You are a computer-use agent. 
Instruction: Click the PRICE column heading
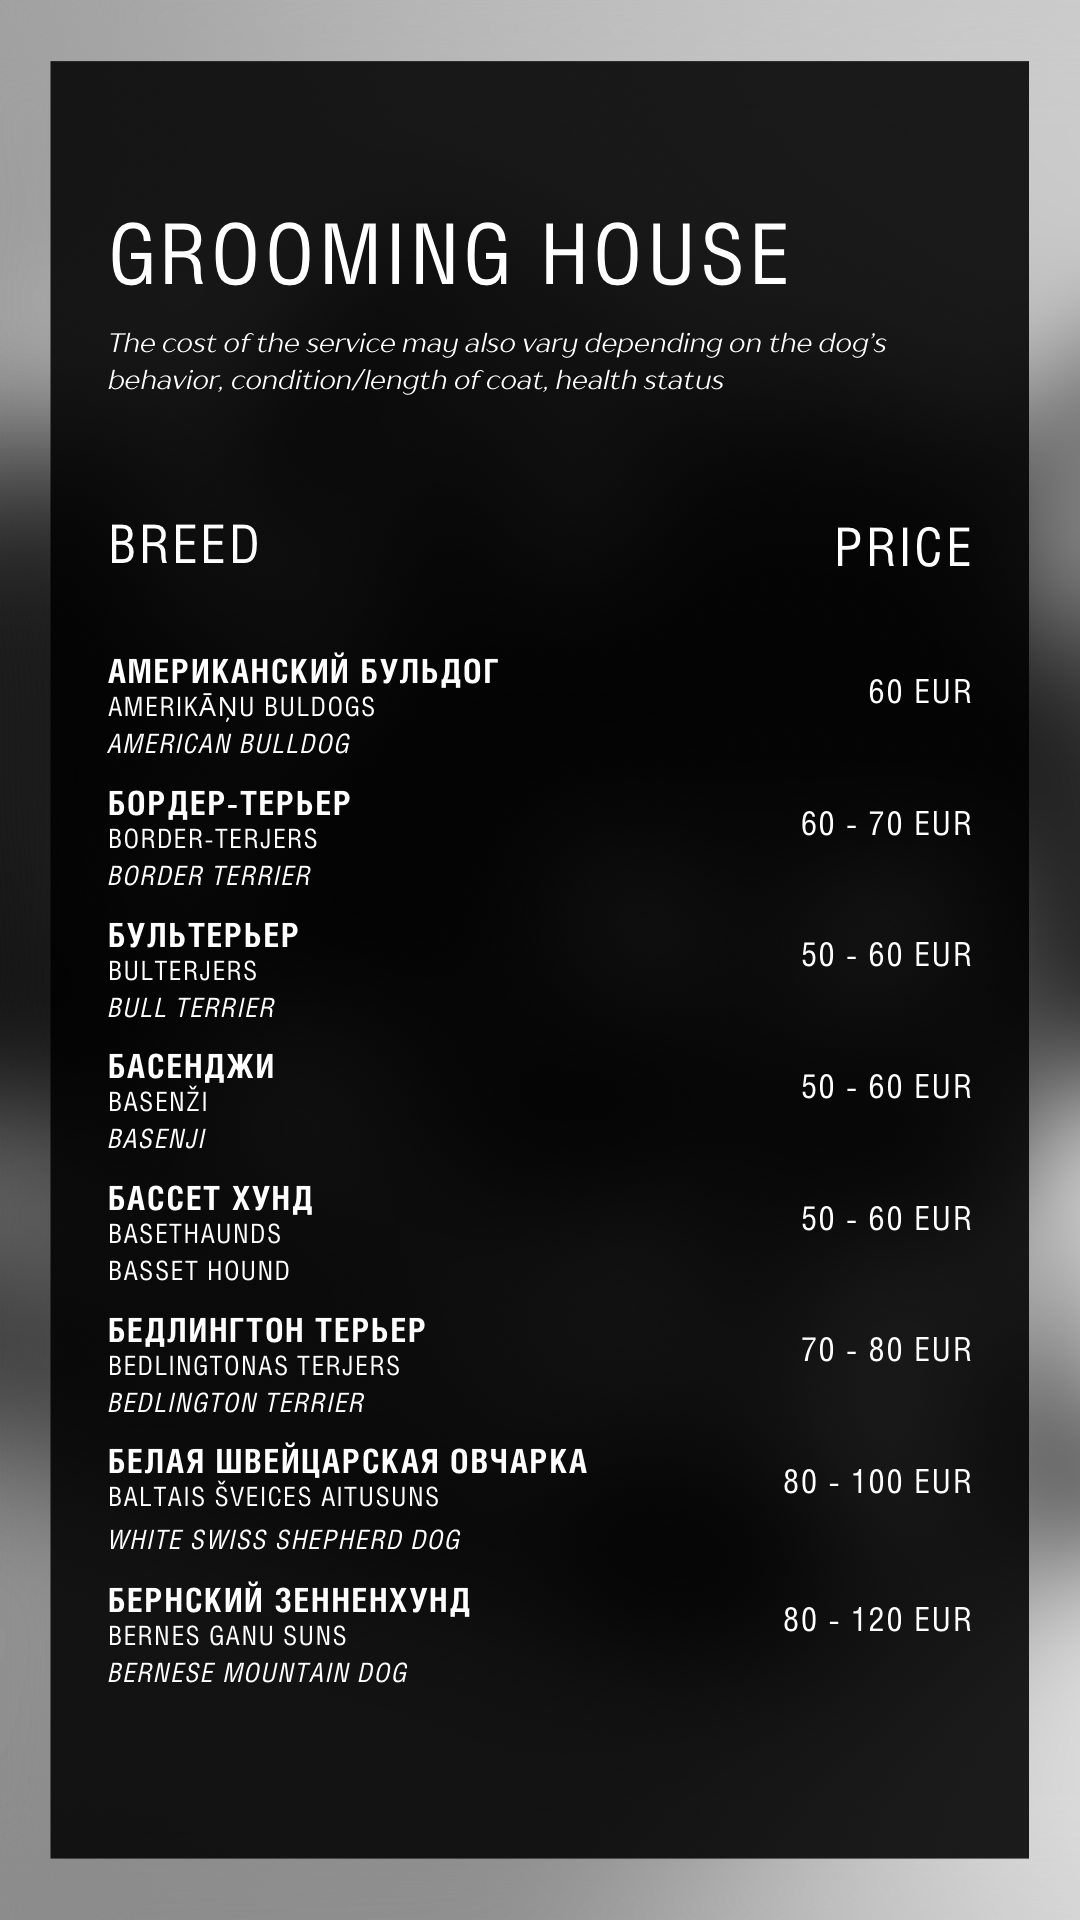tap(903, 548)
